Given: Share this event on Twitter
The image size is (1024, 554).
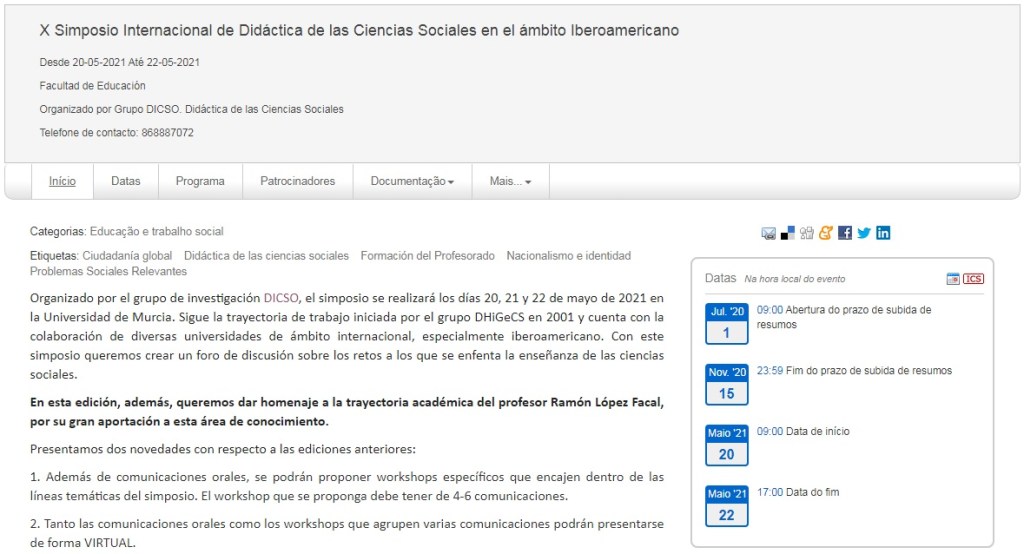Looking at the screenshot, I should point(864,233).
